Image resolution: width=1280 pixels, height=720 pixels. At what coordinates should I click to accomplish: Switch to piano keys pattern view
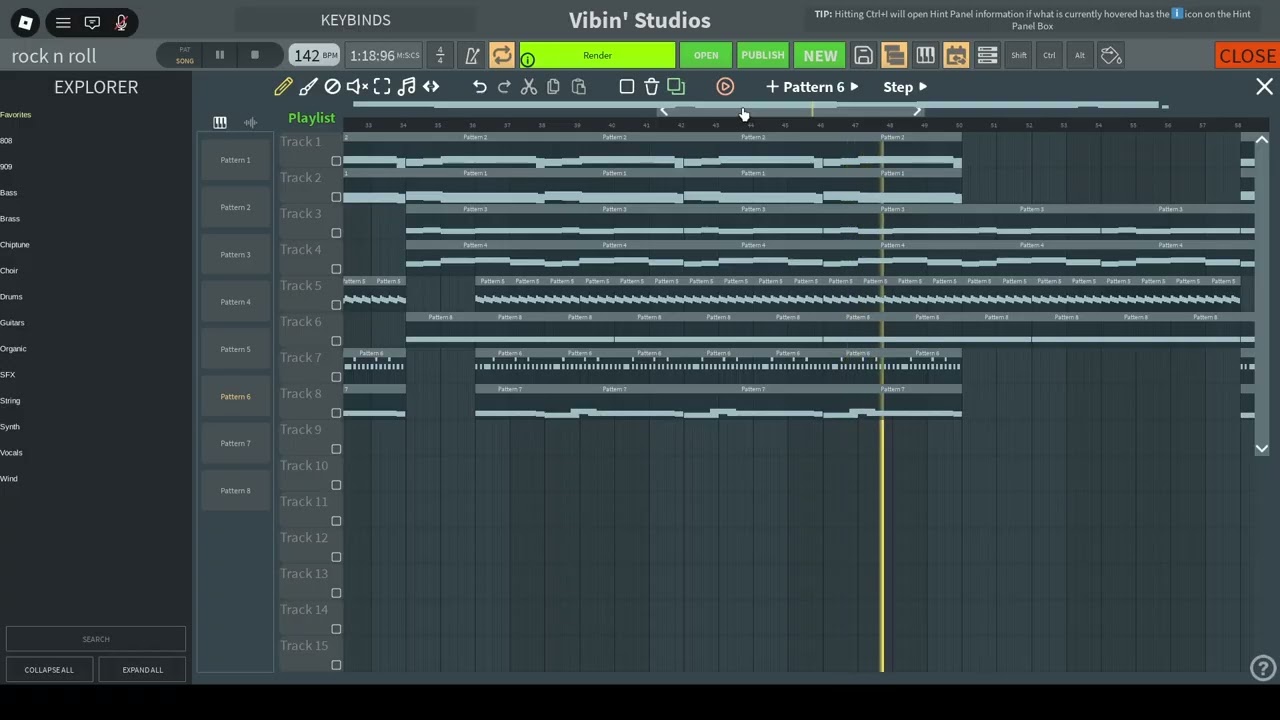220,122
